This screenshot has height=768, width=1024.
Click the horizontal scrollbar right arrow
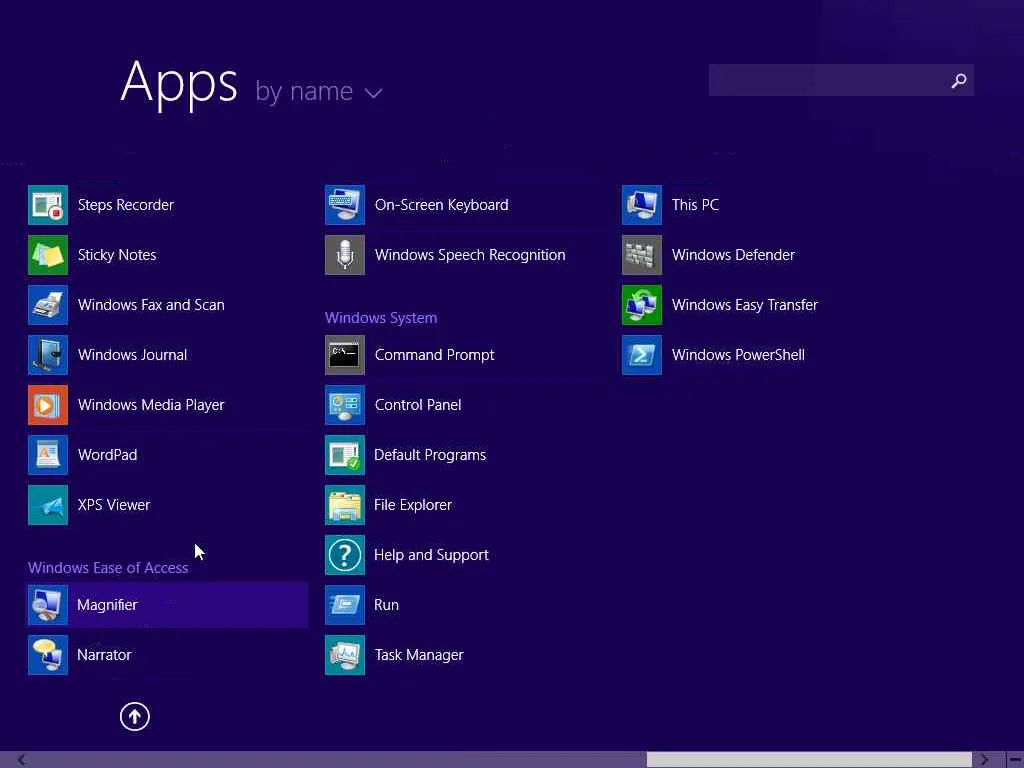[x=984, y=760]
